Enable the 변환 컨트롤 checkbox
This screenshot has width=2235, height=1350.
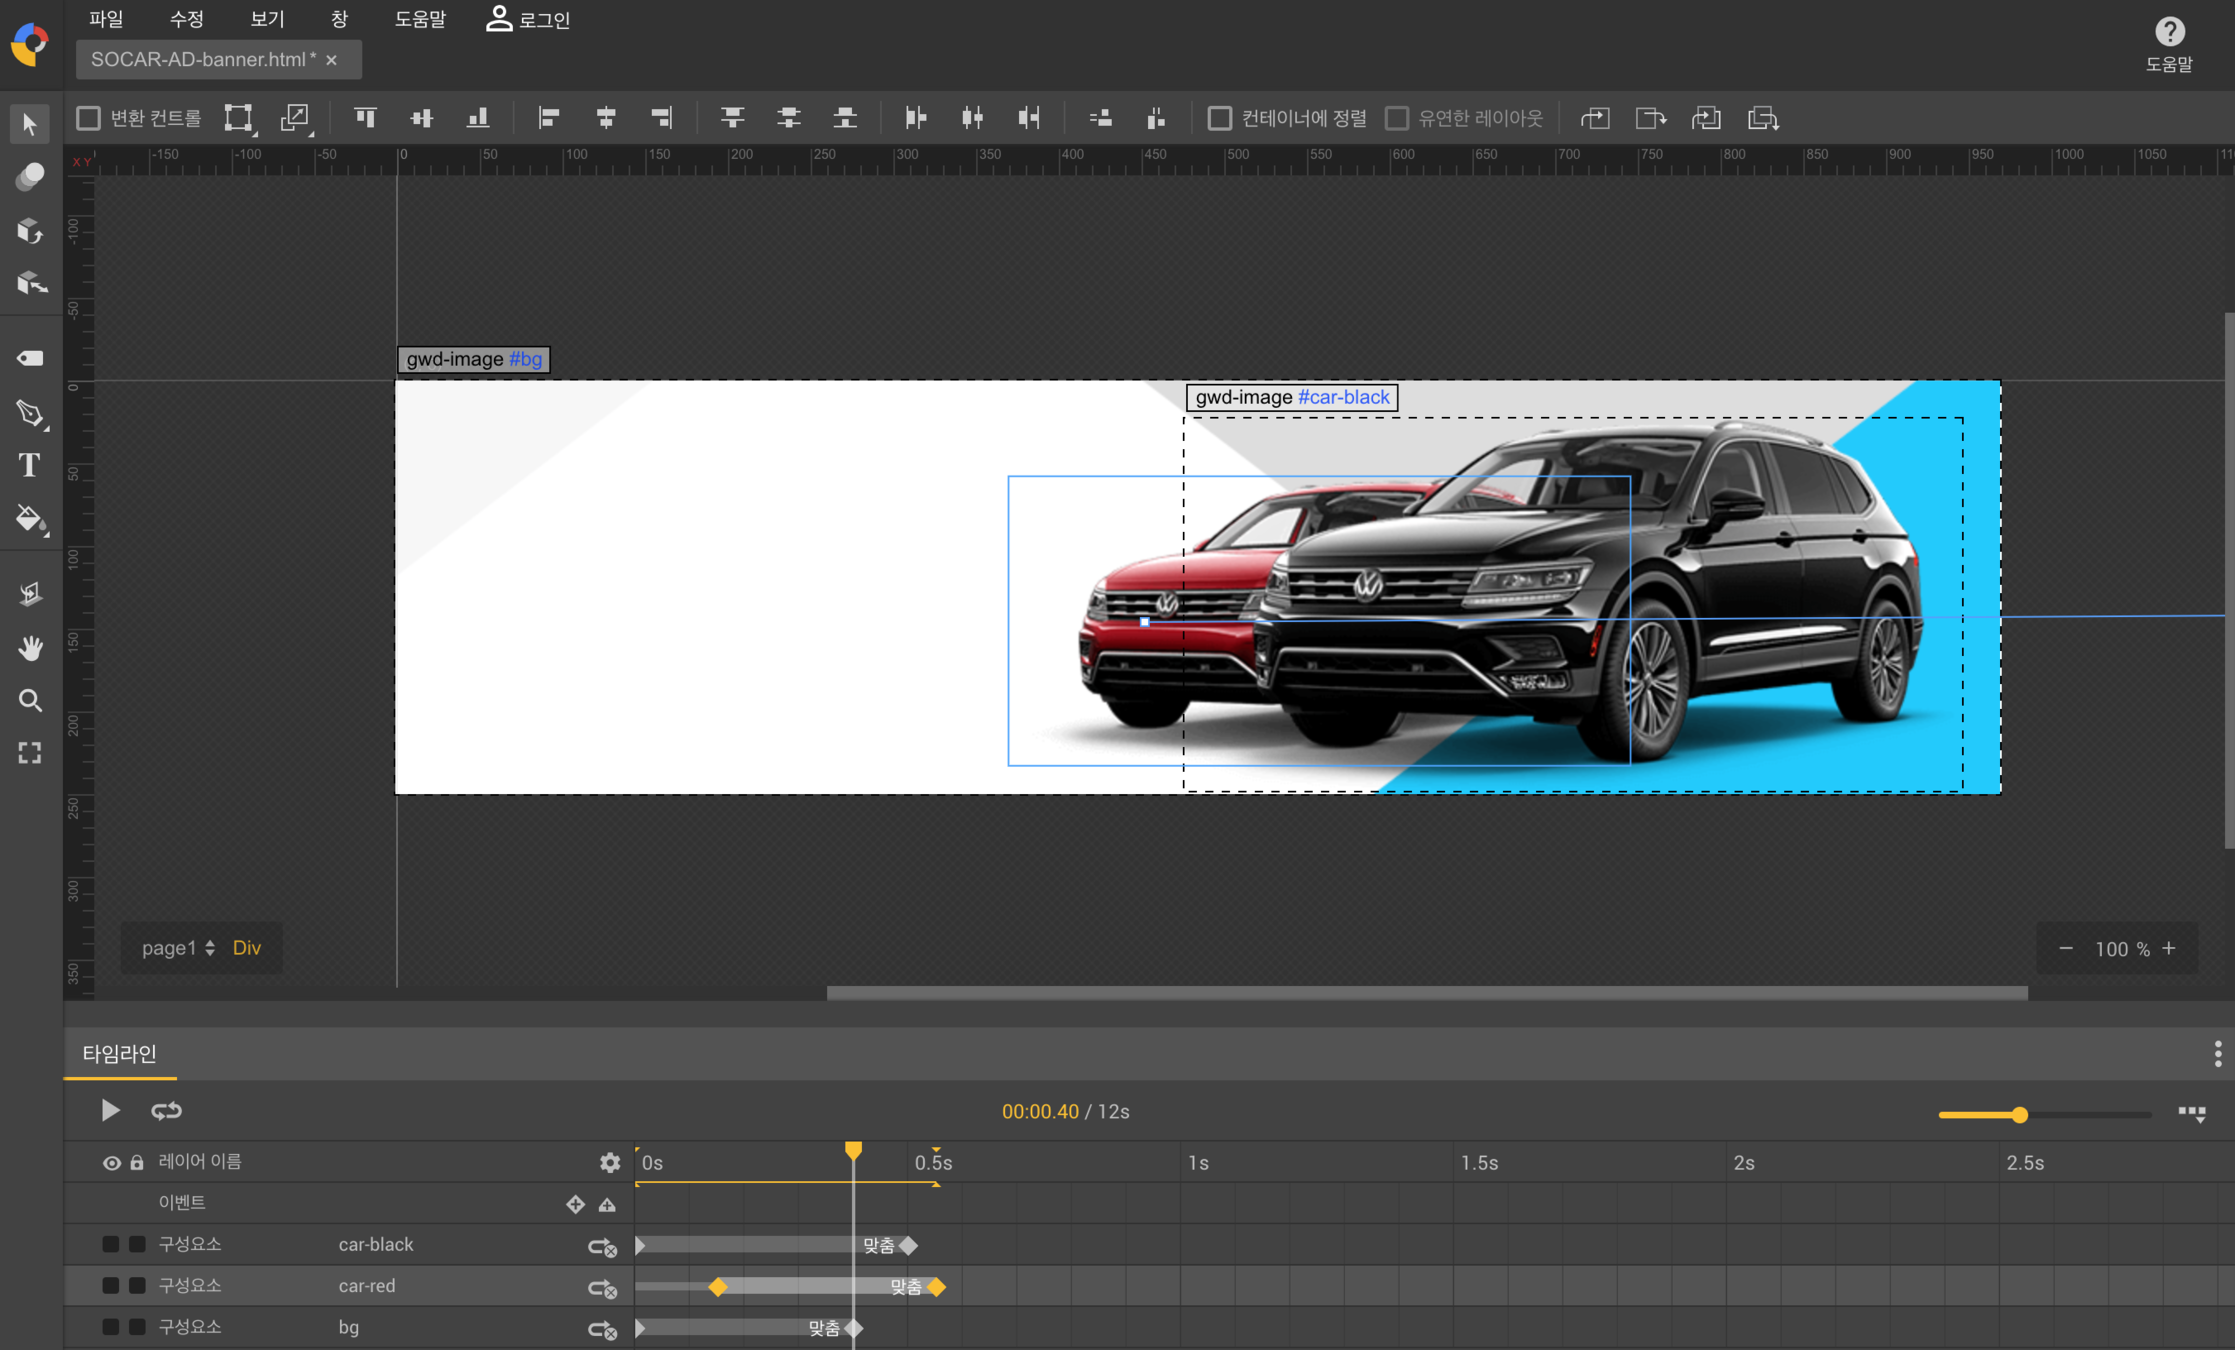click(x=89, y=118)
